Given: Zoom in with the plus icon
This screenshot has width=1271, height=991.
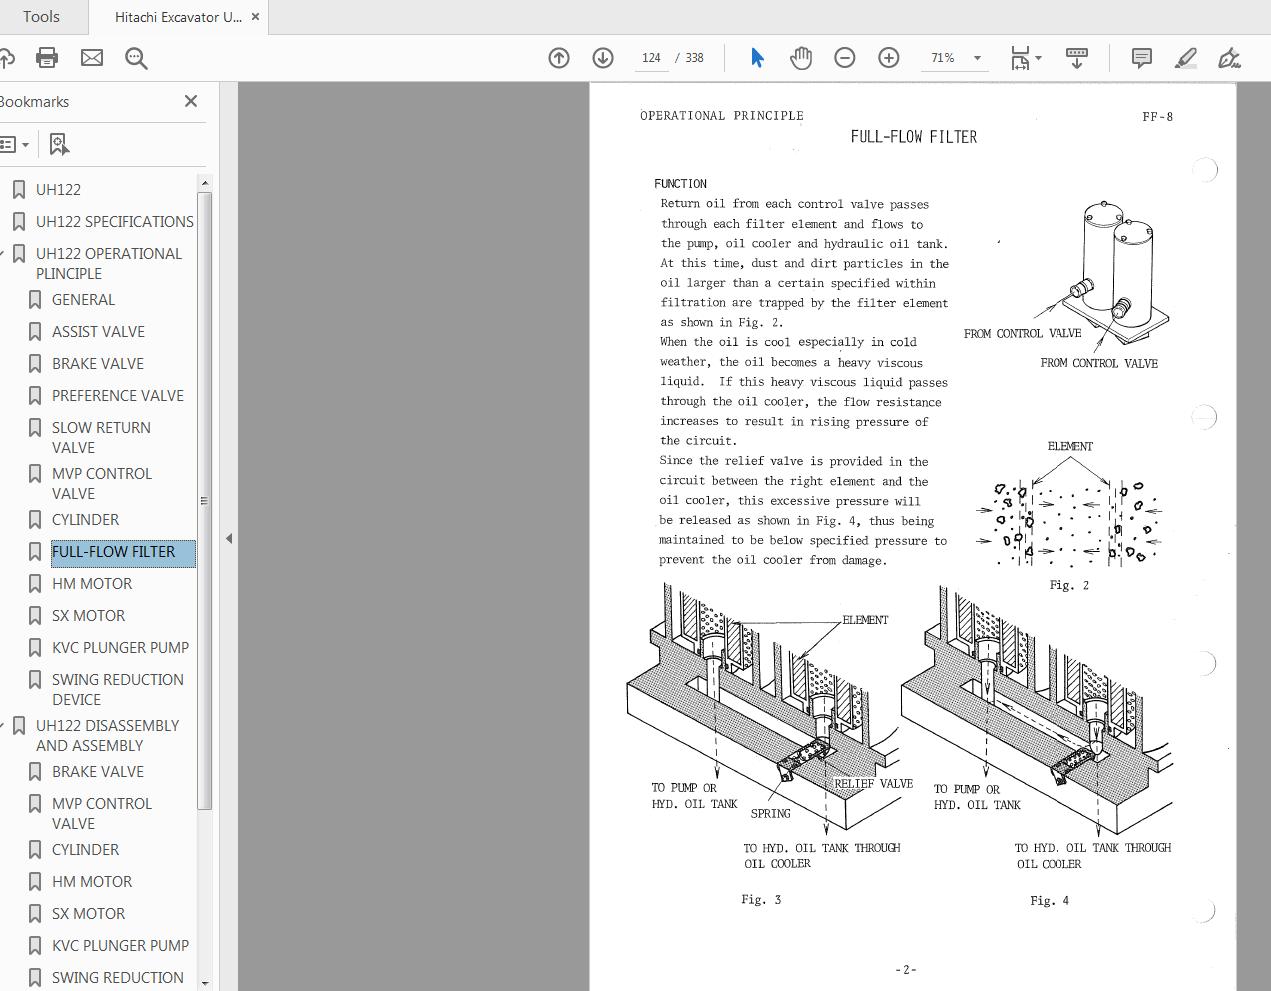Looking at the screenshot, I should [x=889, y=58].
